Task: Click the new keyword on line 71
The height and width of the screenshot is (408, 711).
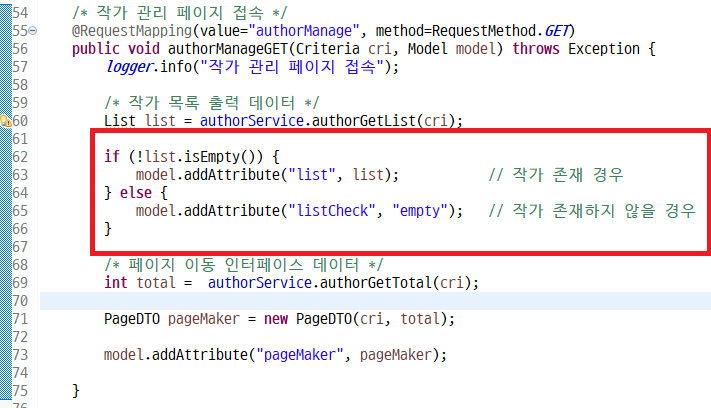Action: [x=276, y=319]
